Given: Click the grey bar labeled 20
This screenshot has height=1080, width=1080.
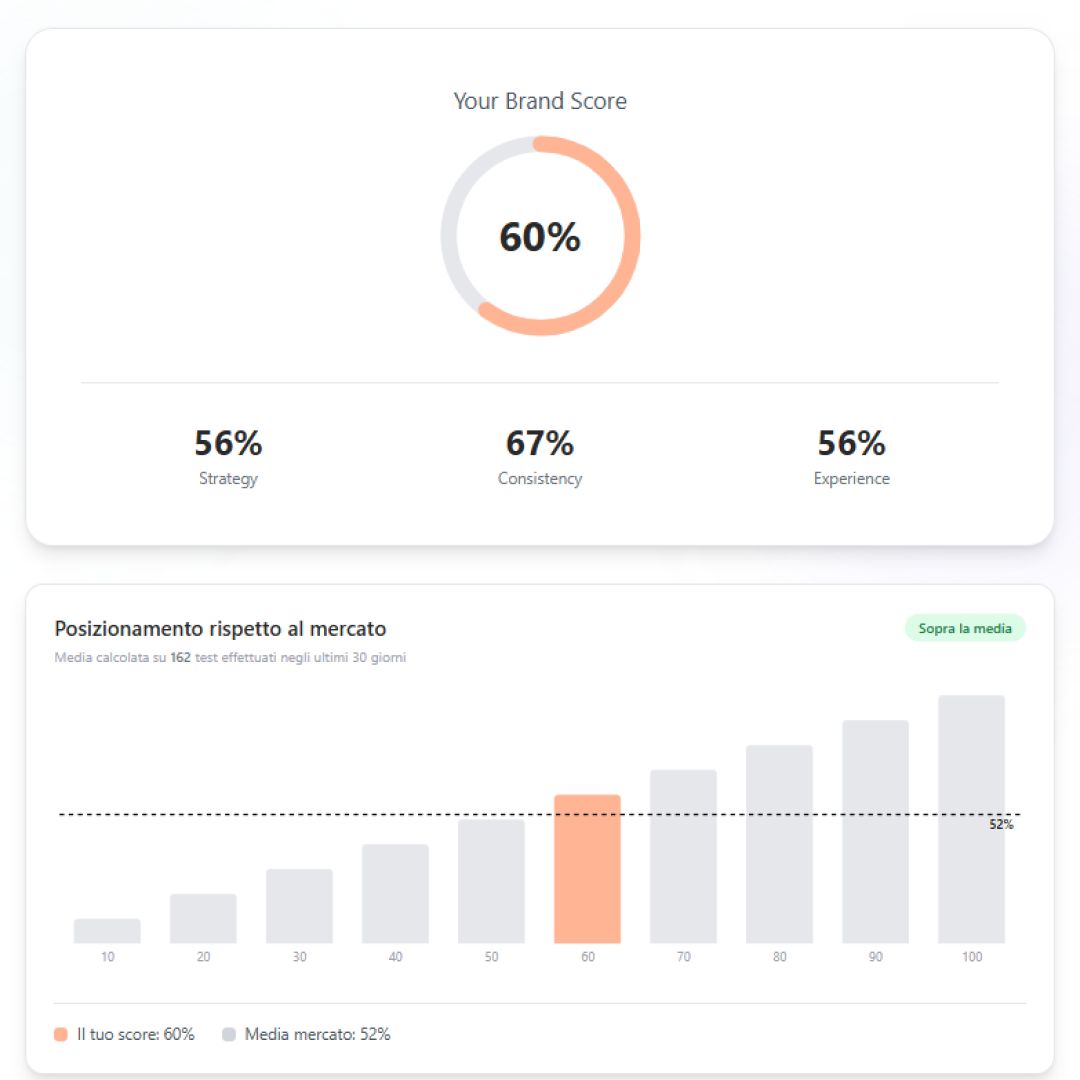Looking at the screenshot, I should click(203, 918).
